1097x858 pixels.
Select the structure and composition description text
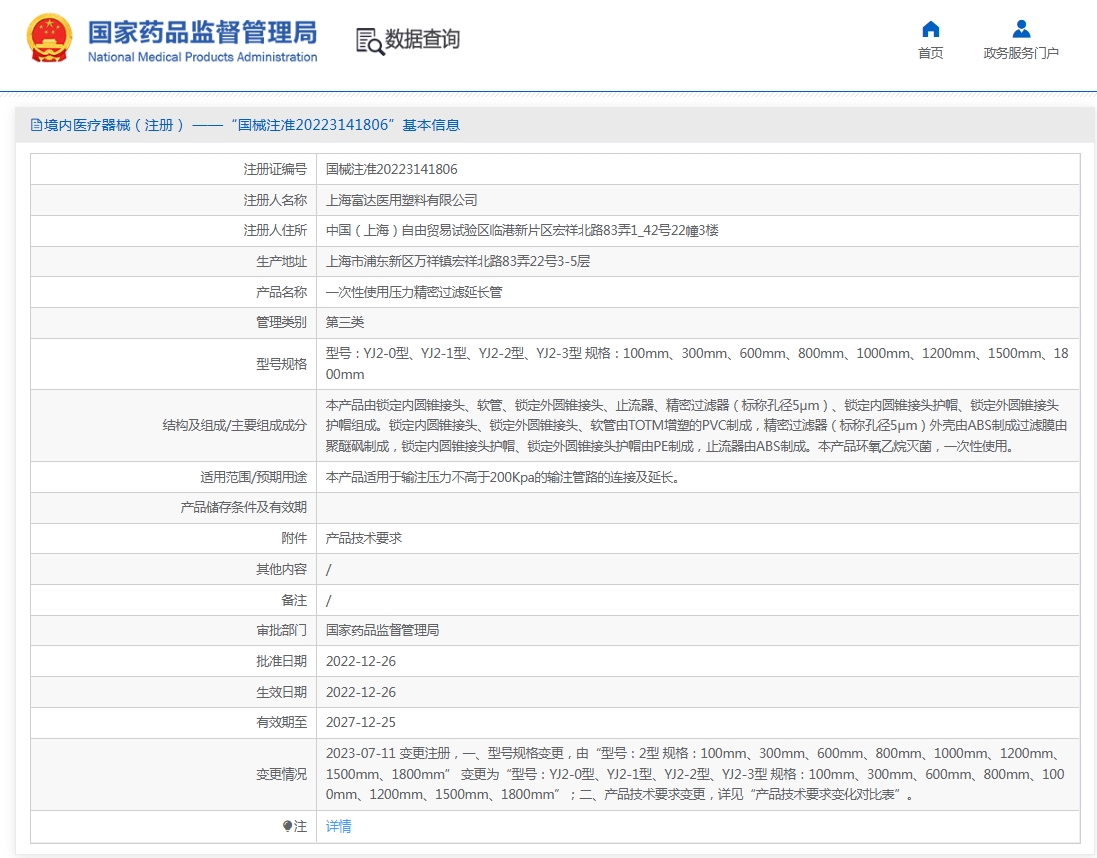(x=697, y=426)
